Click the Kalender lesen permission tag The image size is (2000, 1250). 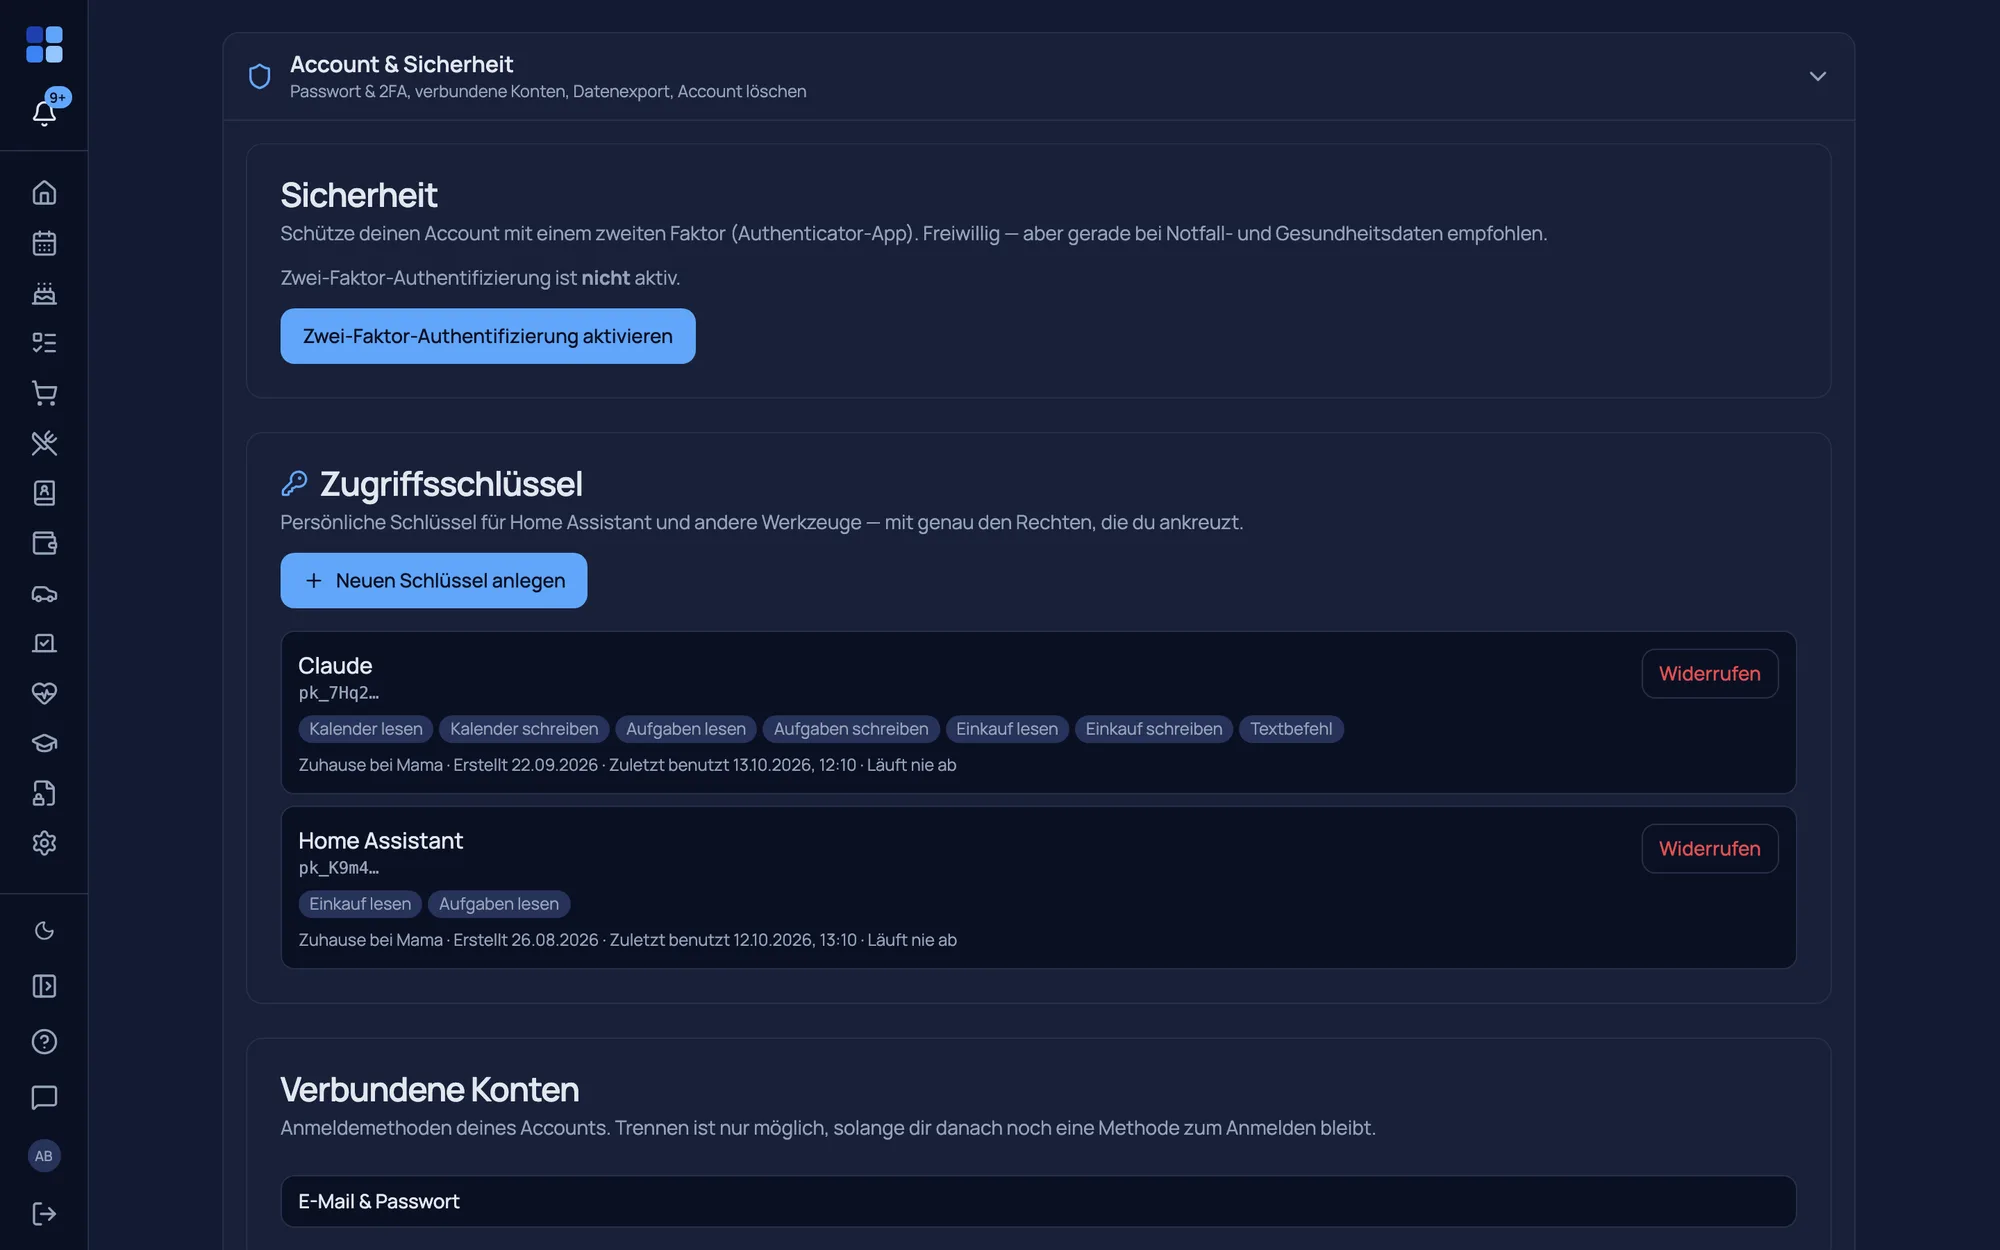click(366, 729)
